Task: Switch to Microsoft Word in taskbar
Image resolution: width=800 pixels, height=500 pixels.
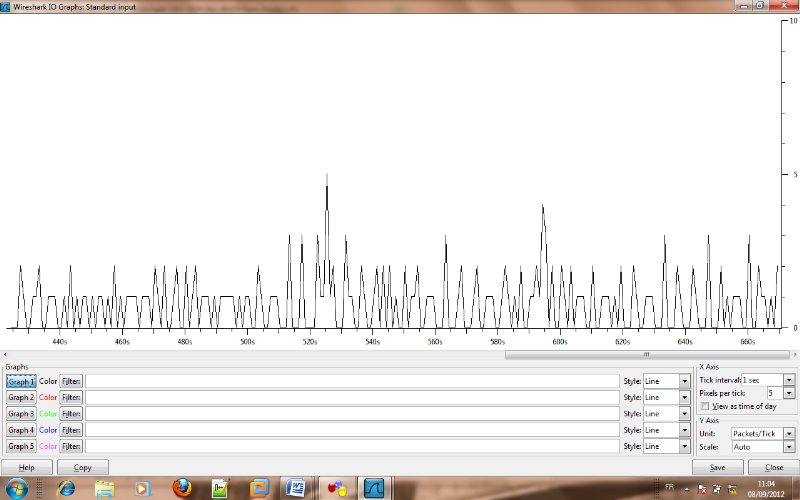Action: (x=295, y=488)
